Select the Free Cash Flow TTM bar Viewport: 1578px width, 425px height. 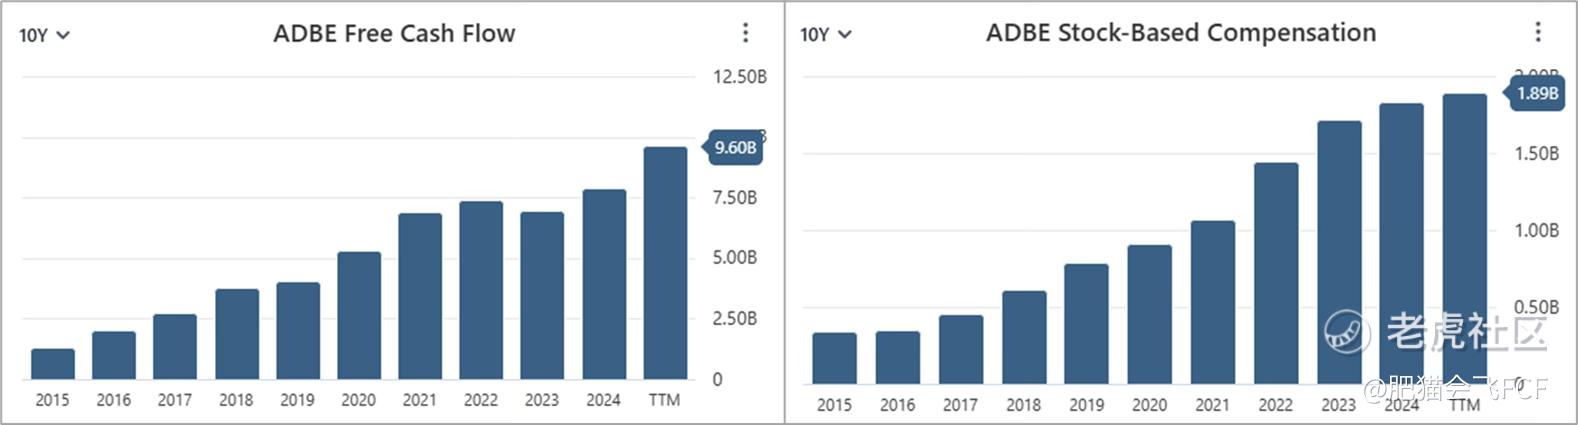[665, 263]
